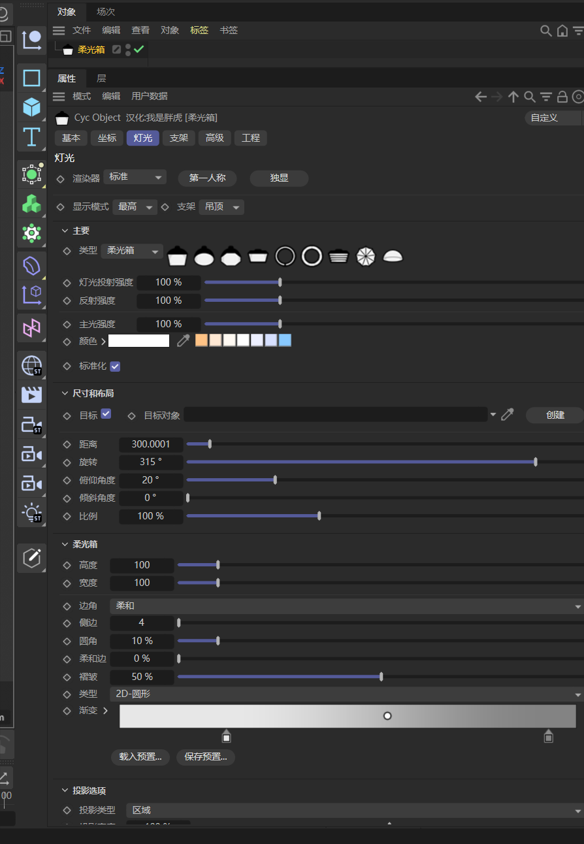584x844 pixels.
Task: Click eyedropper beside 目标对象 field
Action: [507, 414]
